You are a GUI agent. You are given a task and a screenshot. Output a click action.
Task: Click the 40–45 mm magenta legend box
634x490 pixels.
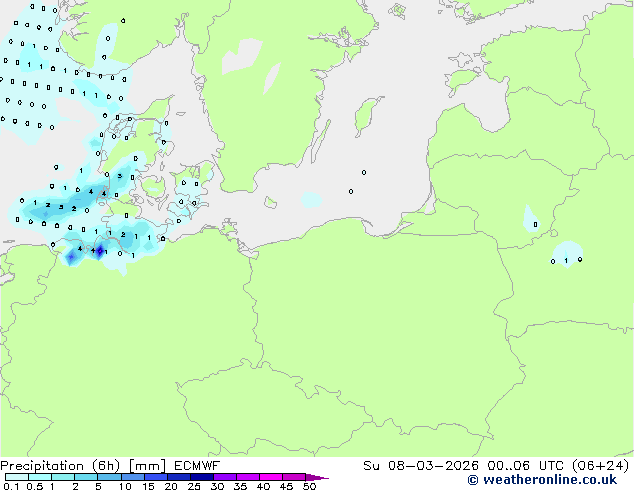[x=271, y=477]
